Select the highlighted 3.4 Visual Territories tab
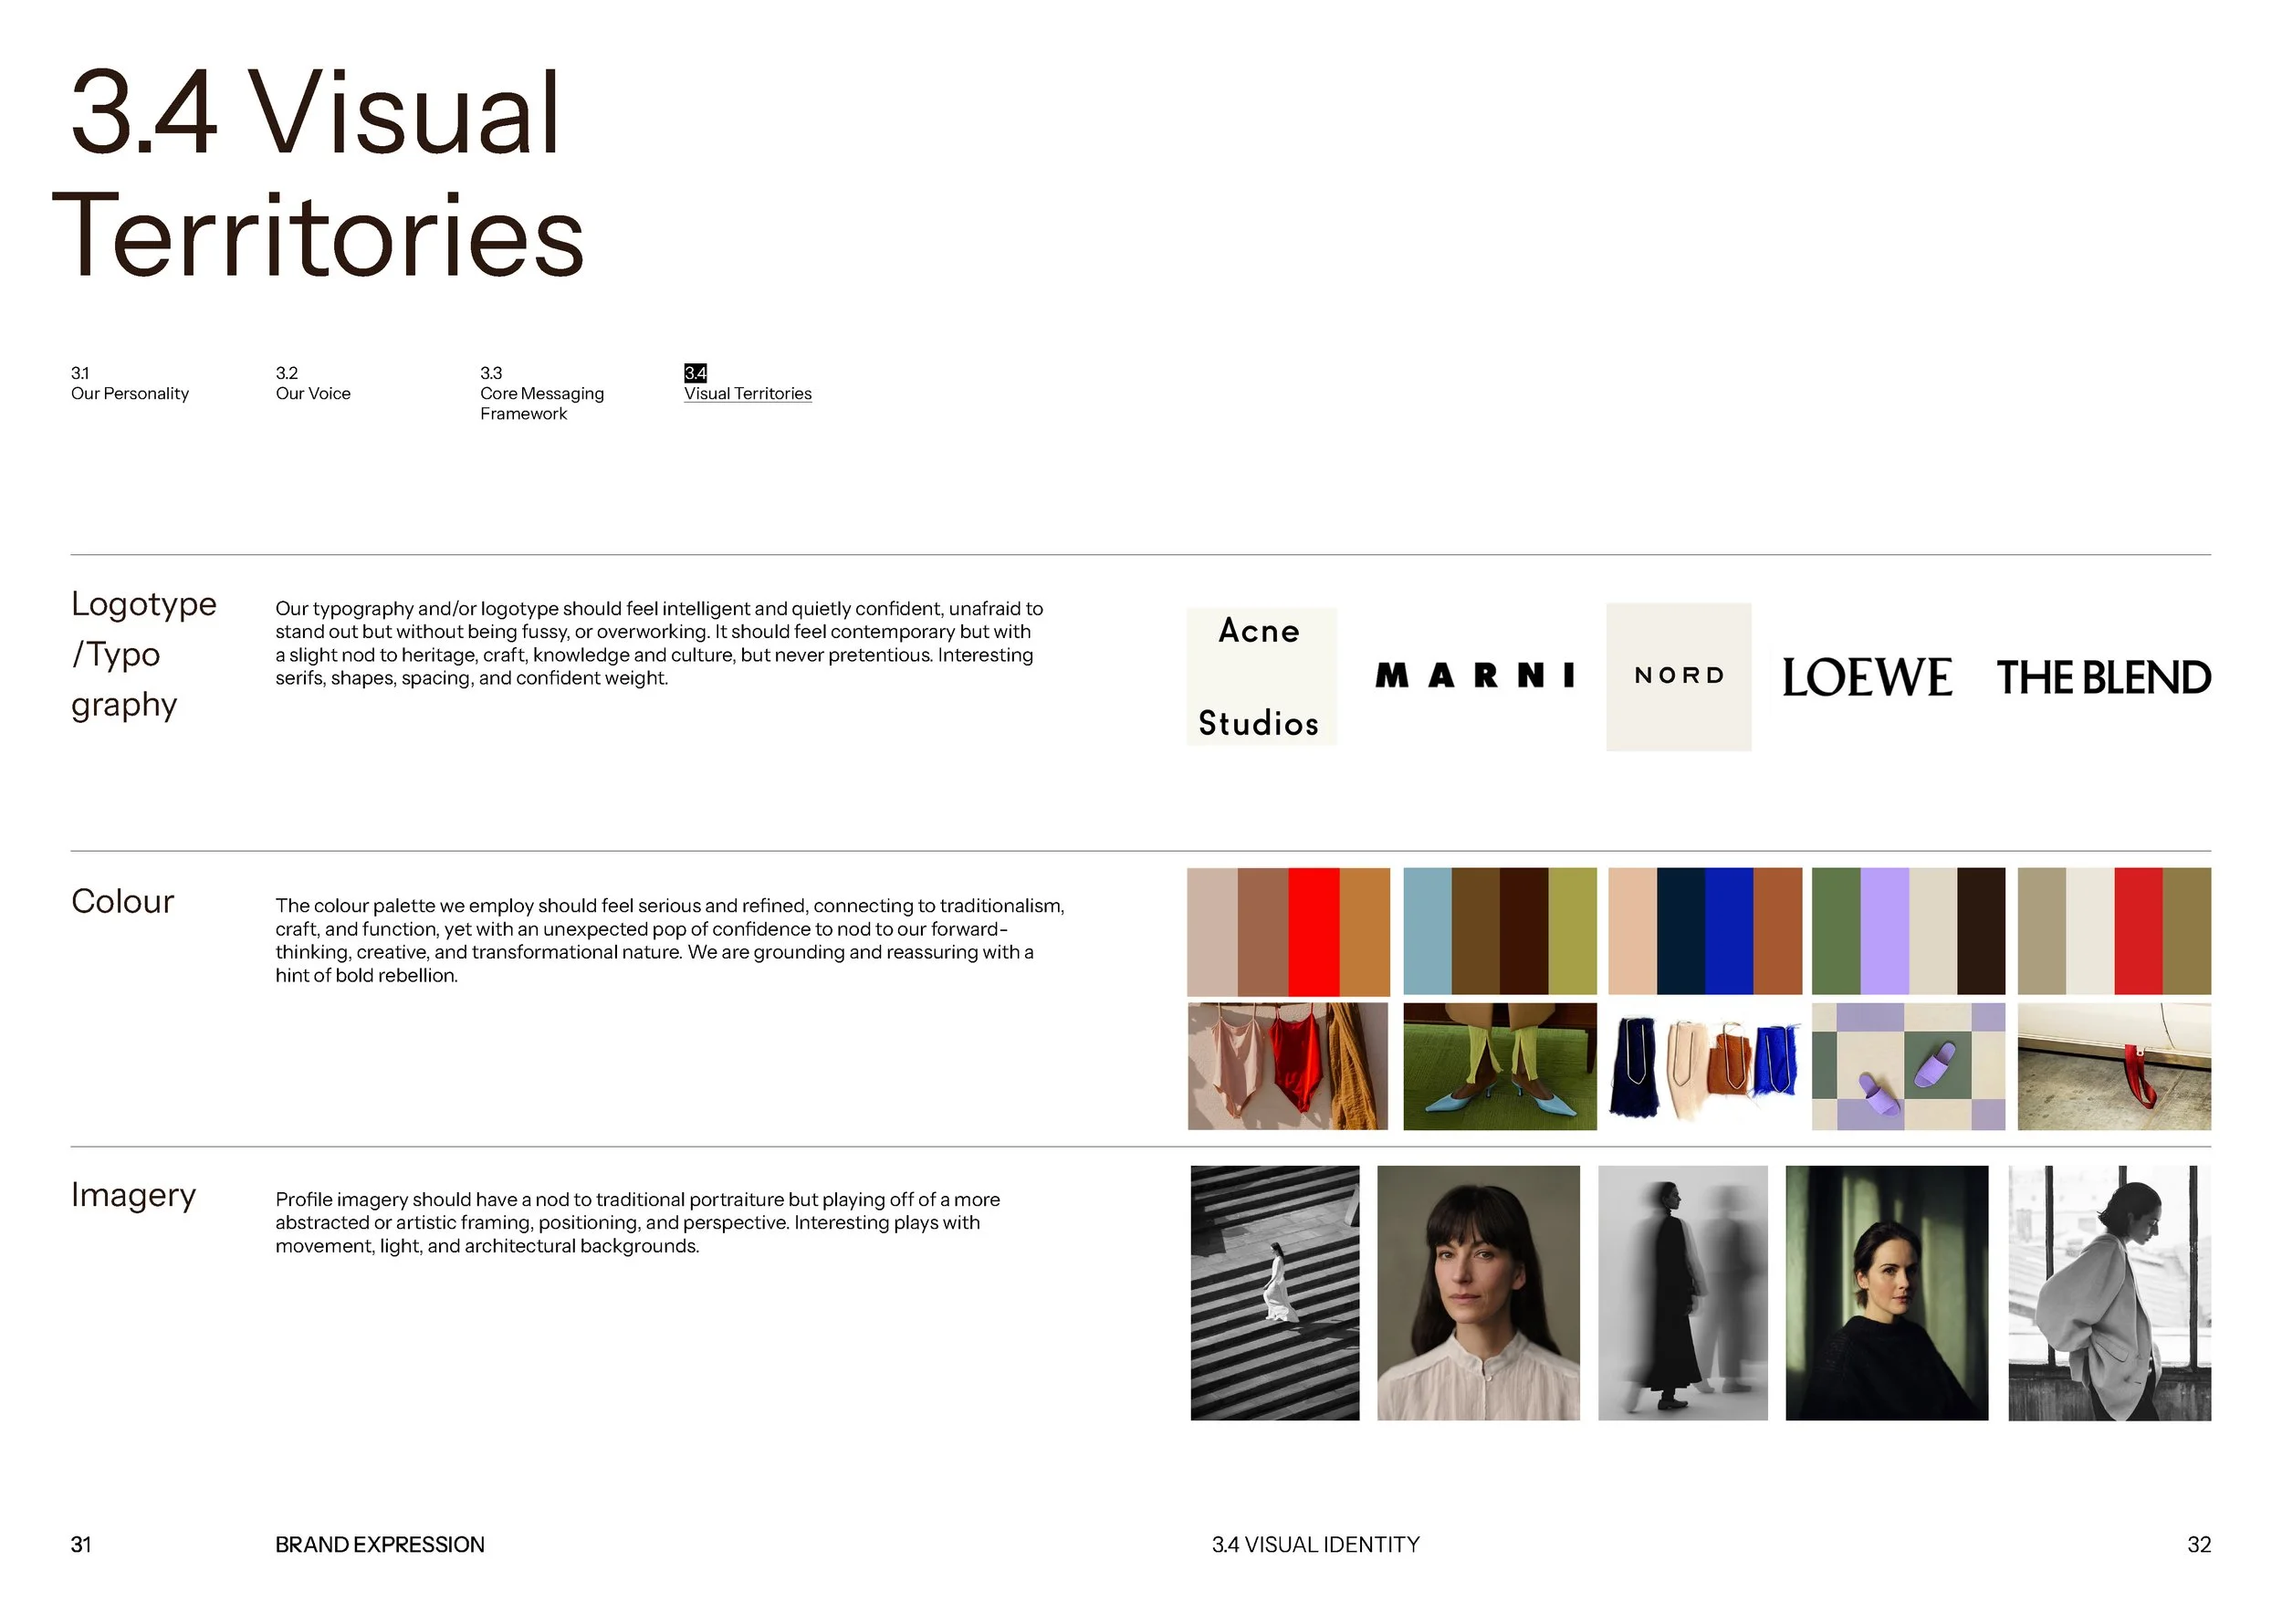The image size is (2282, 1624). click(x=747, y=383)
